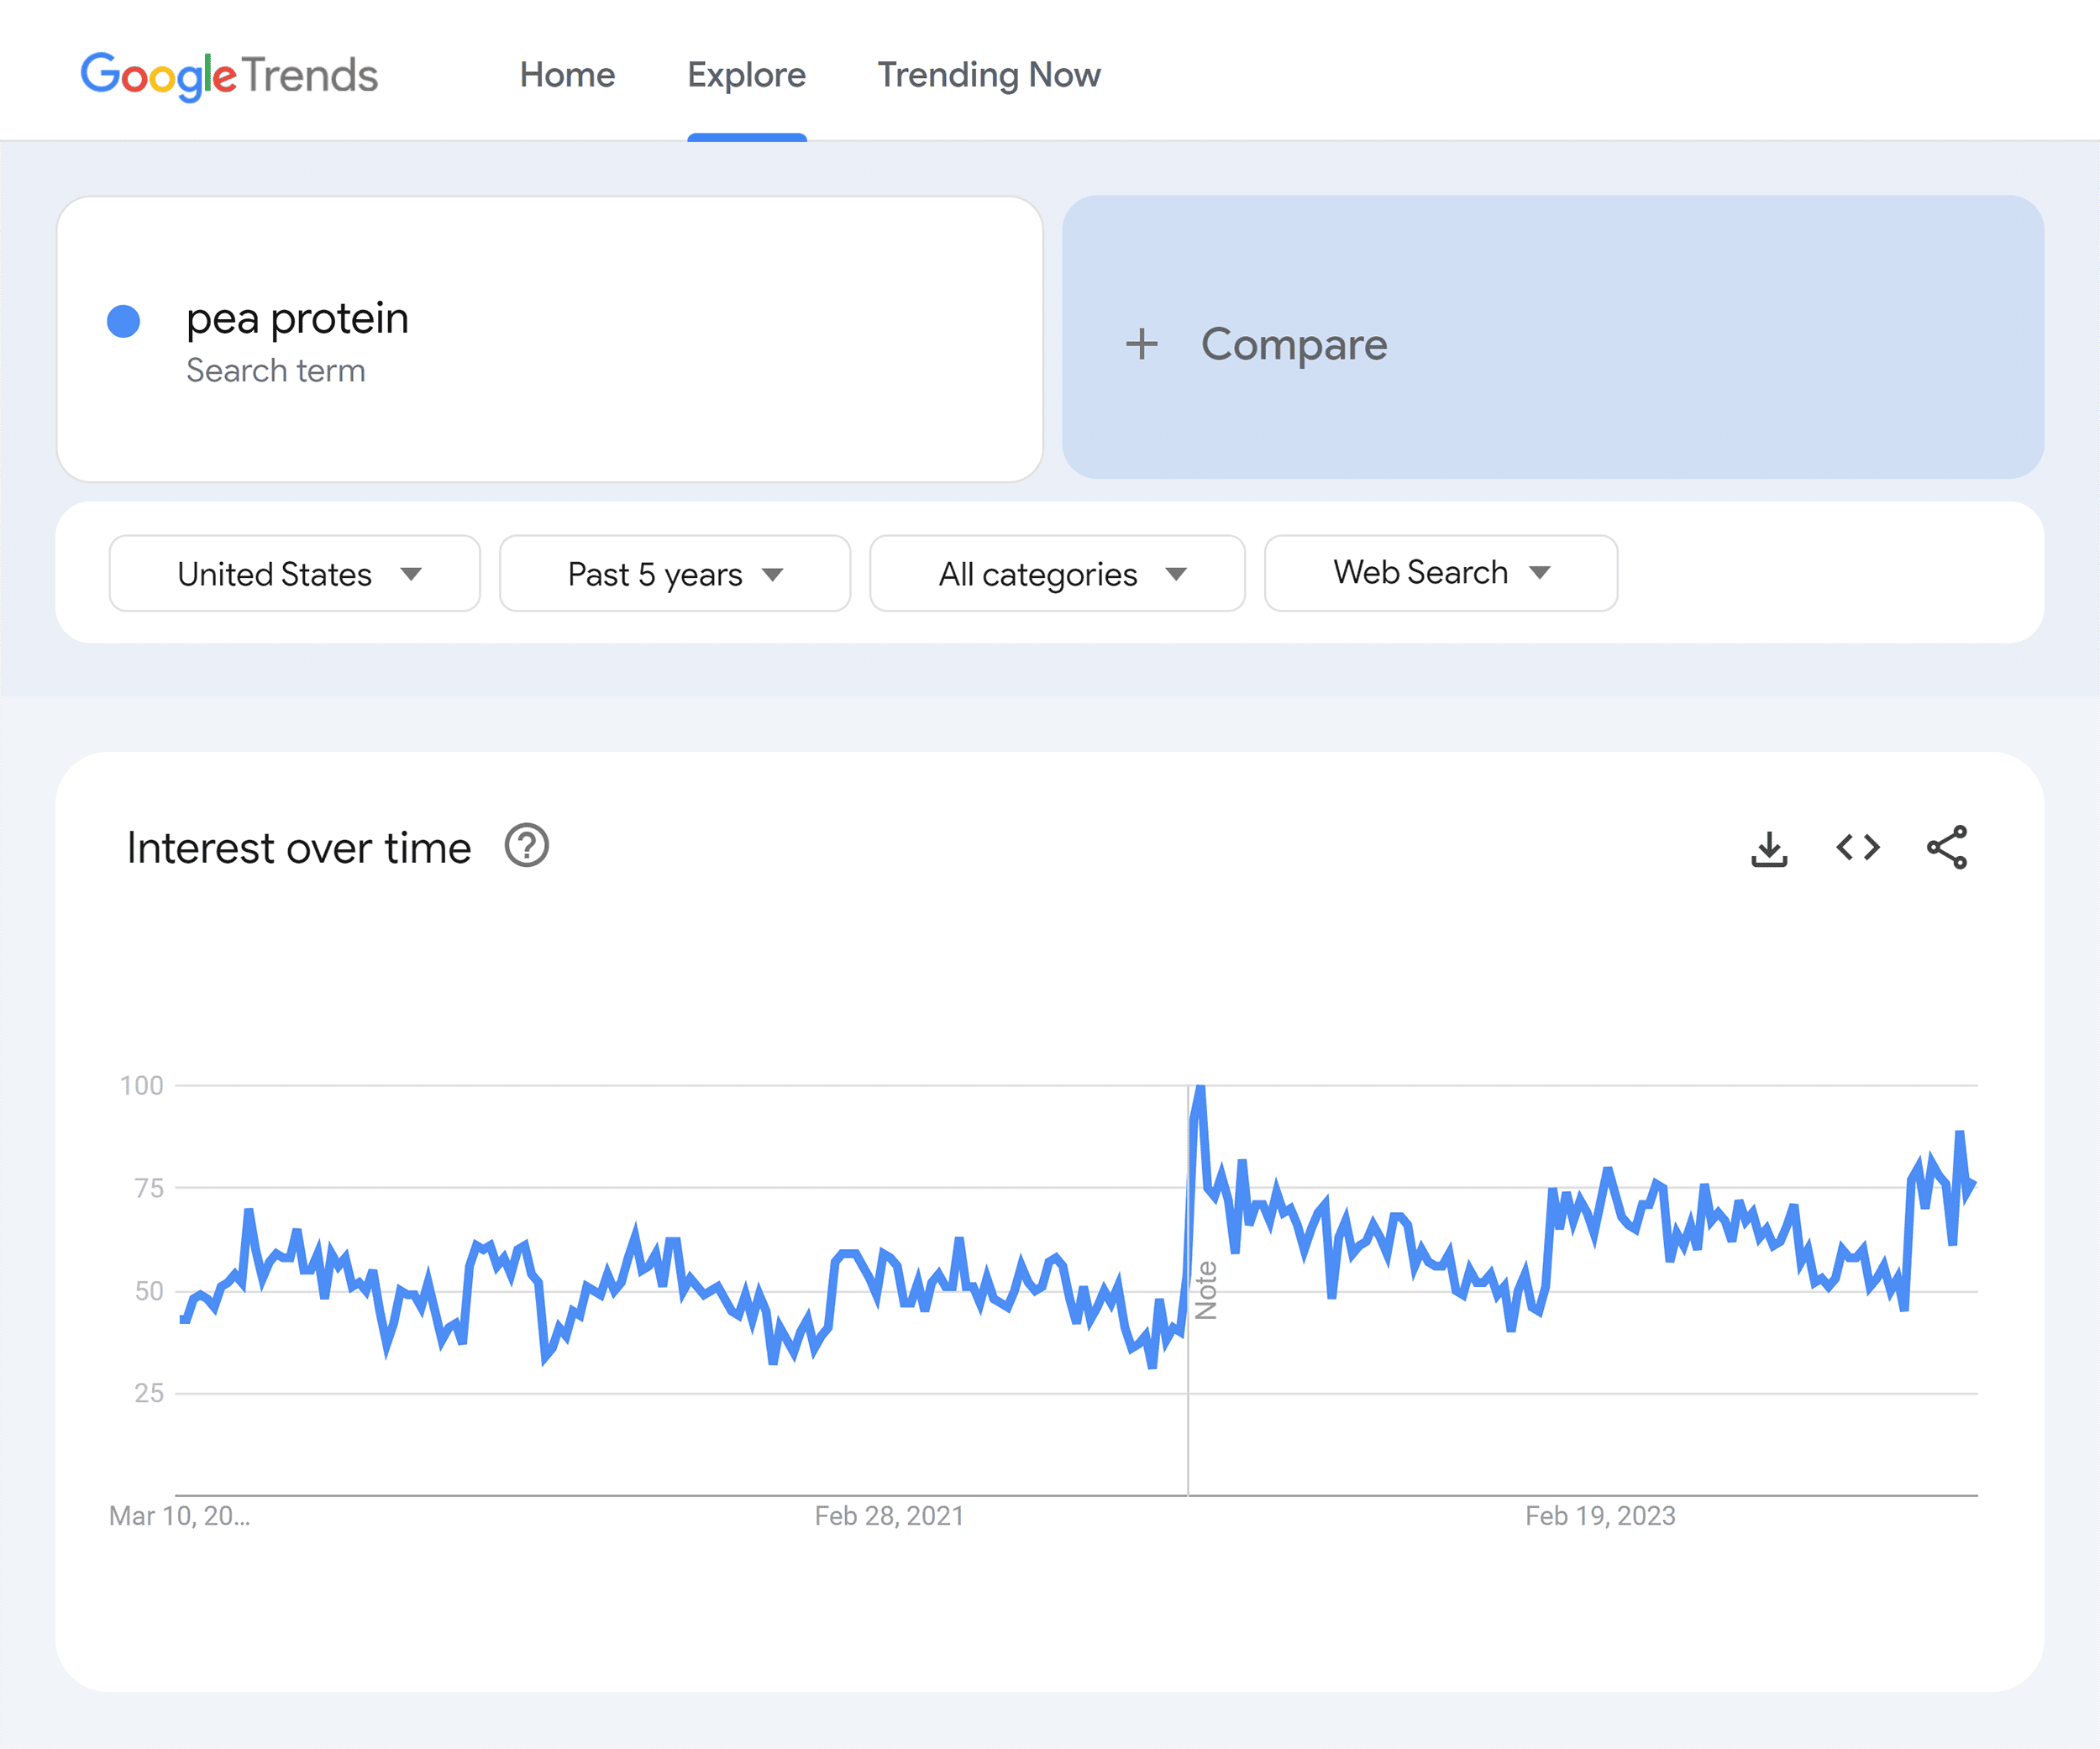Click the Web Search dropdown arrow
This screenshot has width=2100, height=1749.
1546,572
